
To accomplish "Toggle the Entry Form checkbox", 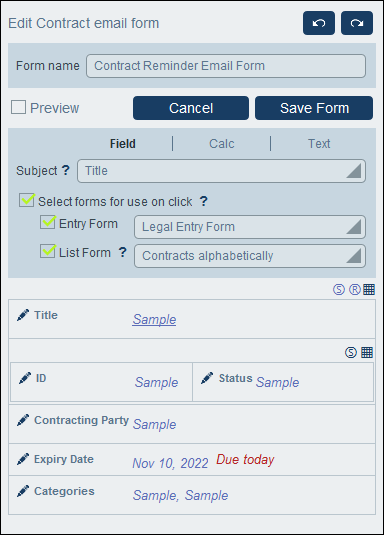I will click(47, 222).
